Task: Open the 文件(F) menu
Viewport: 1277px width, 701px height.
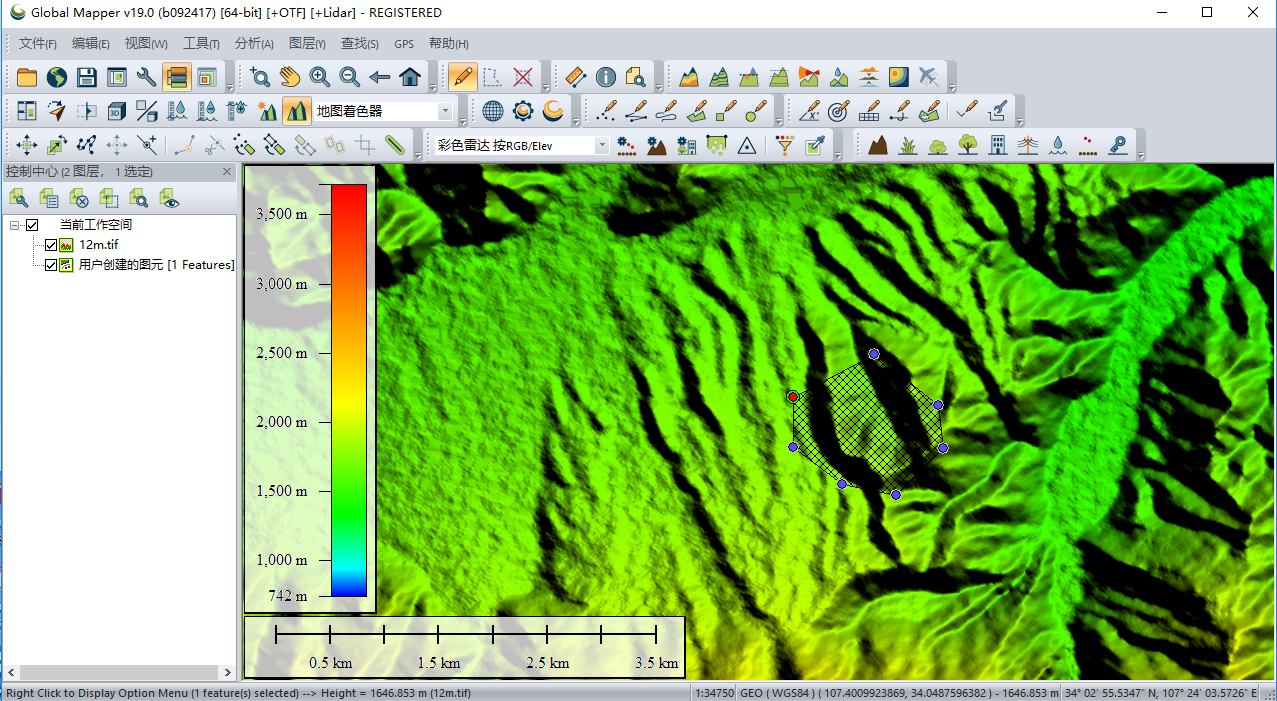Action: point(37,44)
